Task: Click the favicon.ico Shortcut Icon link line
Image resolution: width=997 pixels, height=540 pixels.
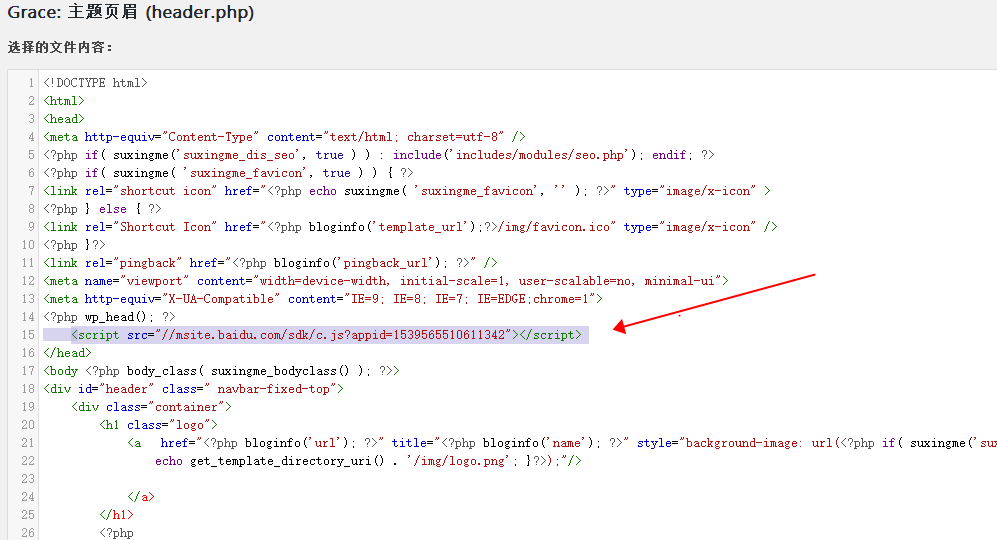Action: point(410,227)
